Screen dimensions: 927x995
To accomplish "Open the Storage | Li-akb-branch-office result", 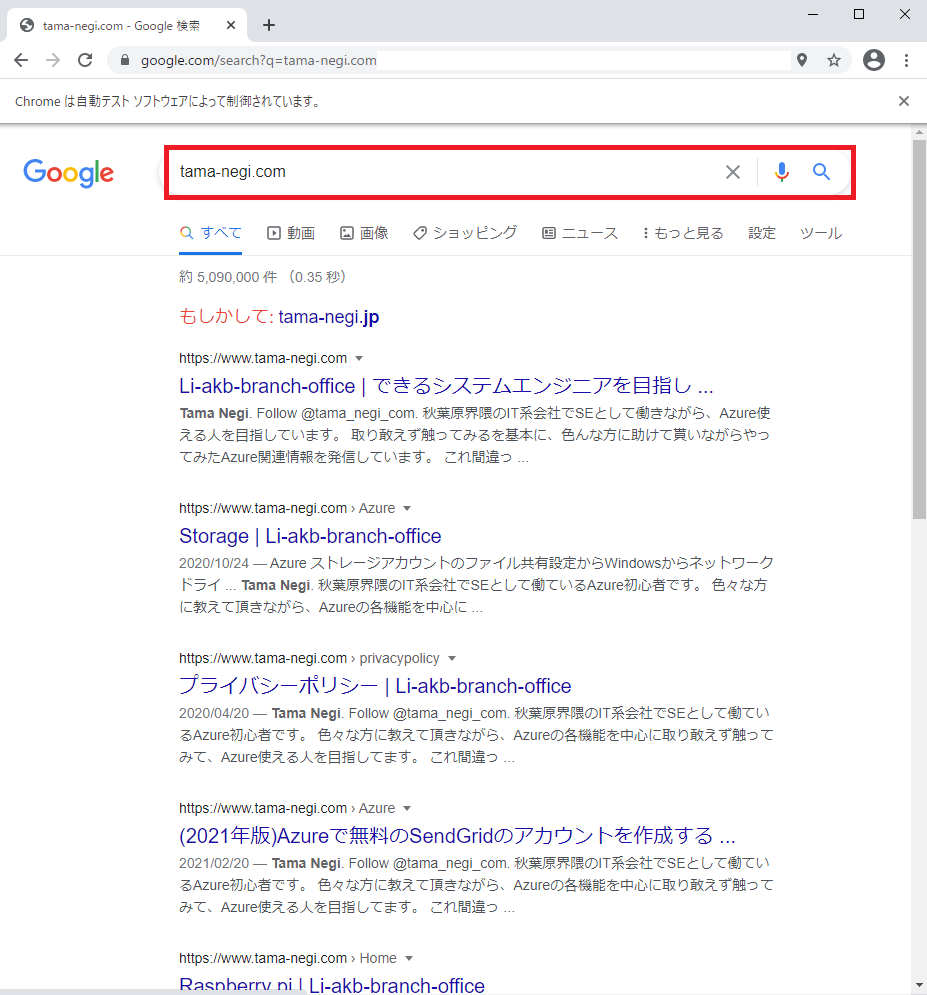I will (310, 536).
